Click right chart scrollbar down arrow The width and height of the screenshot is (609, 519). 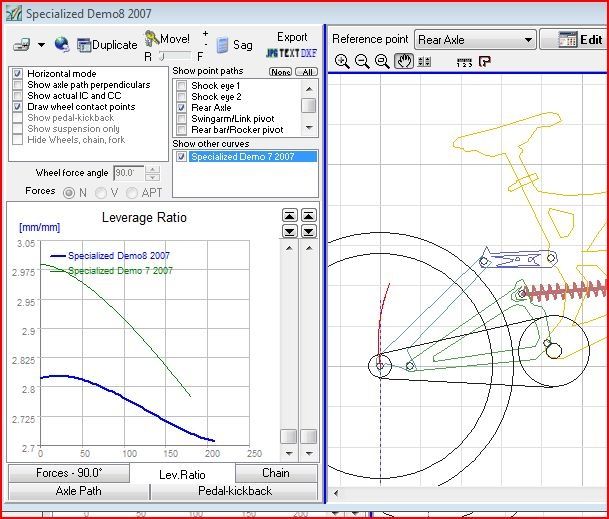(x=309, y=453)
